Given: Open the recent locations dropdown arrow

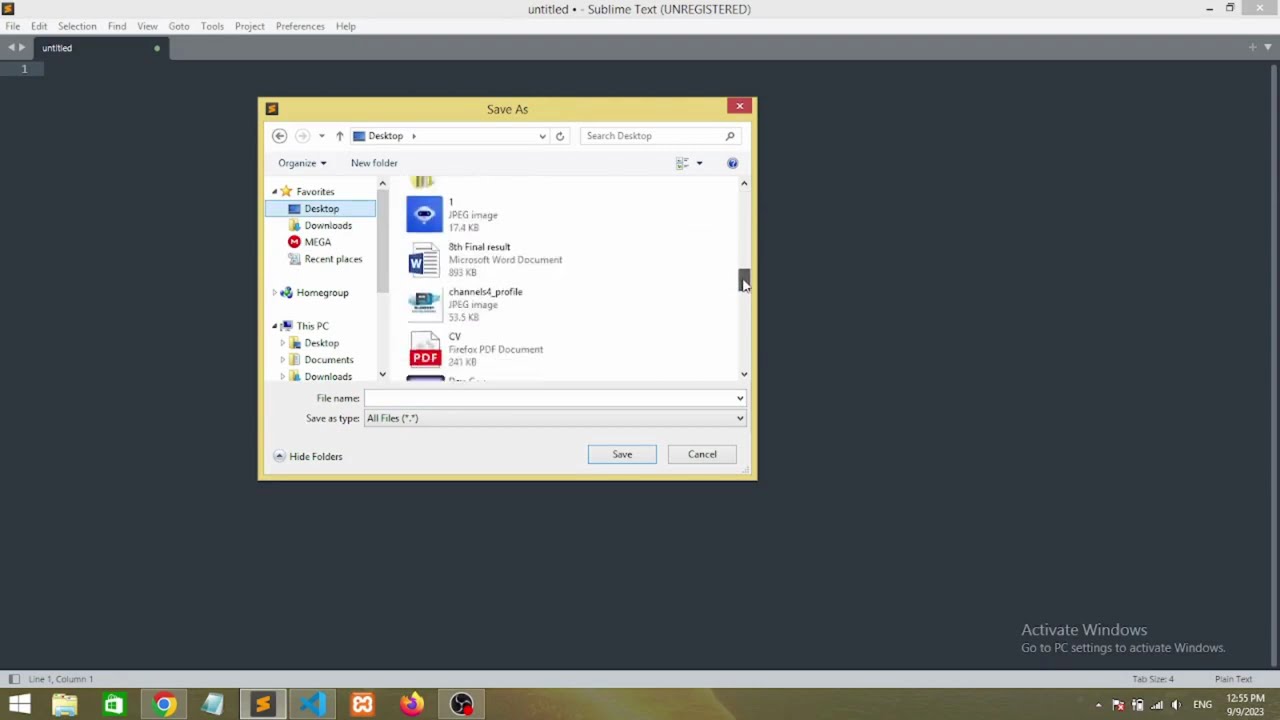Looking at the screenshot, I should pyautogui.click(x=321, y=136).
